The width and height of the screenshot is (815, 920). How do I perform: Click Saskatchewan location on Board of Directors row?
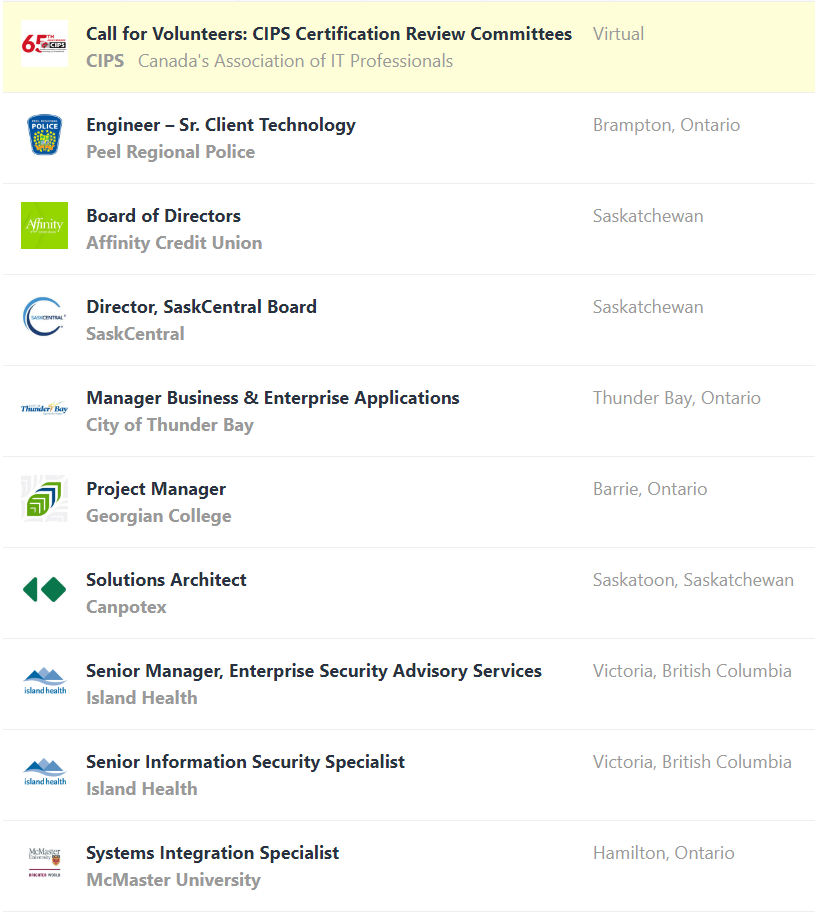click(x=648, y=216)
